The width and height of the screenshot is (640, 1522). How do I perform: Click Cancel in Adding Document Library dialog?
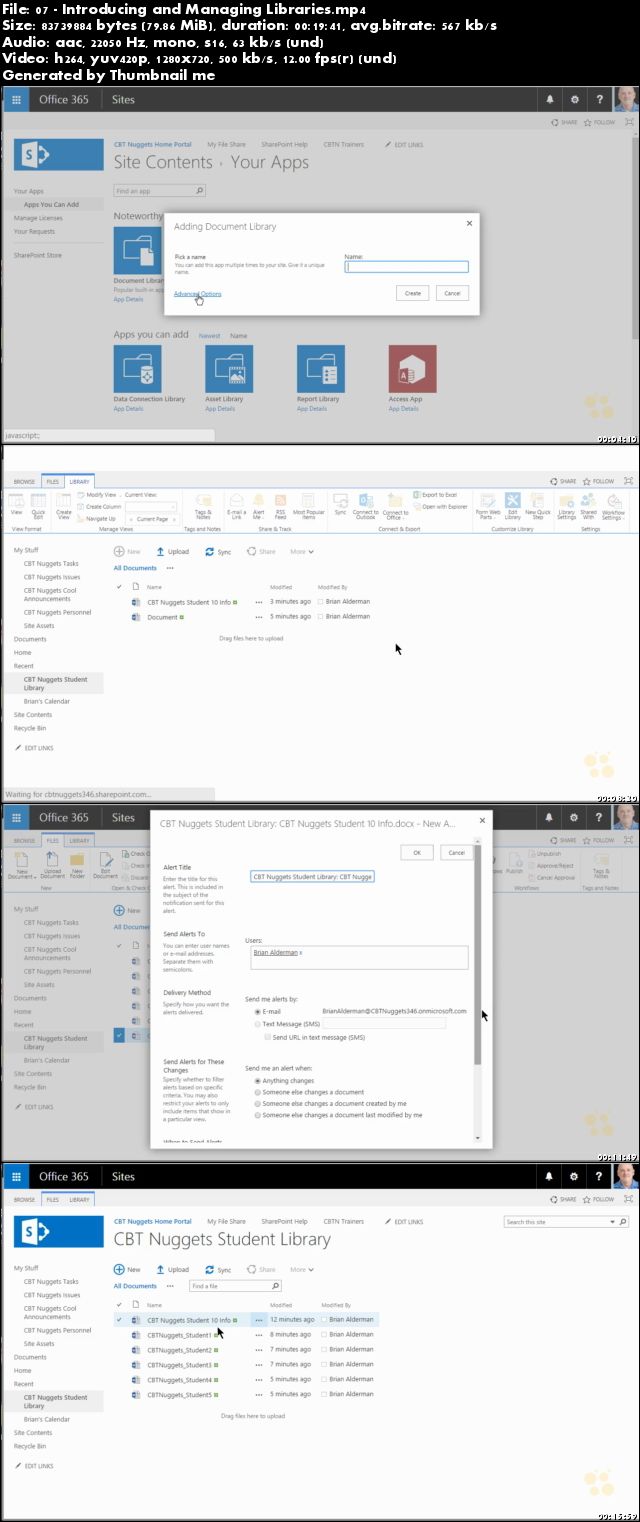point(452,293)
